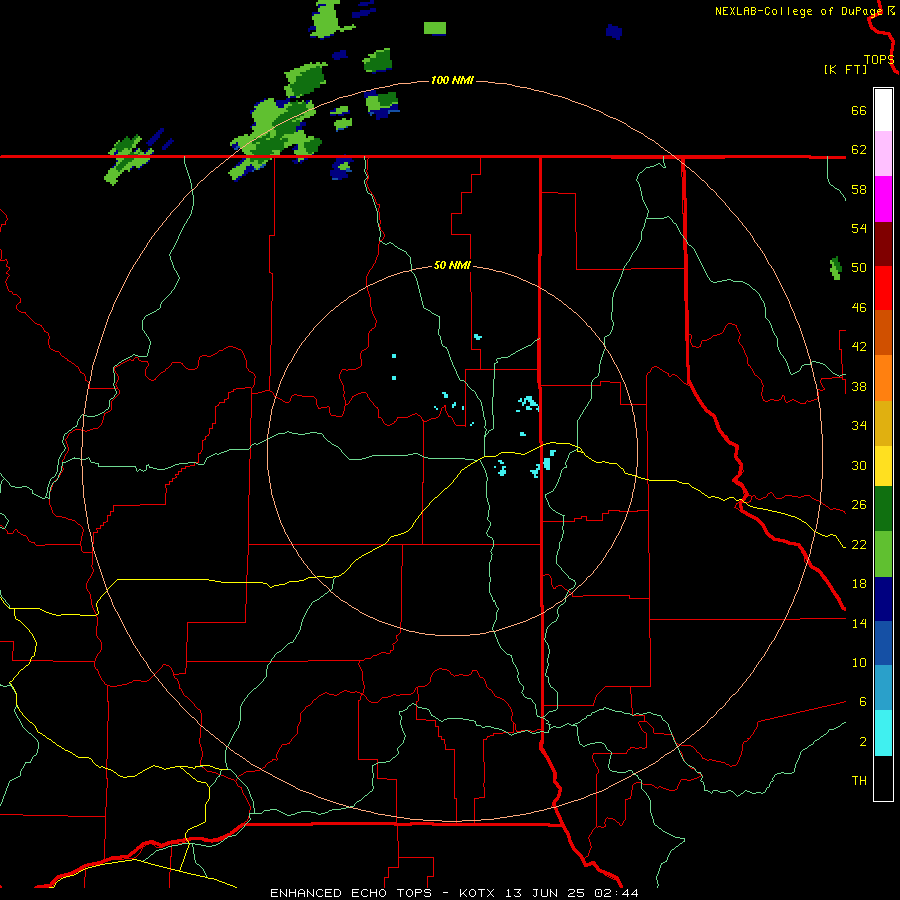The height and width of the screenshot is (900, 900).
Task: Click the small green echo at right edge
Action: pyautogui.click(x=836, y=268)
